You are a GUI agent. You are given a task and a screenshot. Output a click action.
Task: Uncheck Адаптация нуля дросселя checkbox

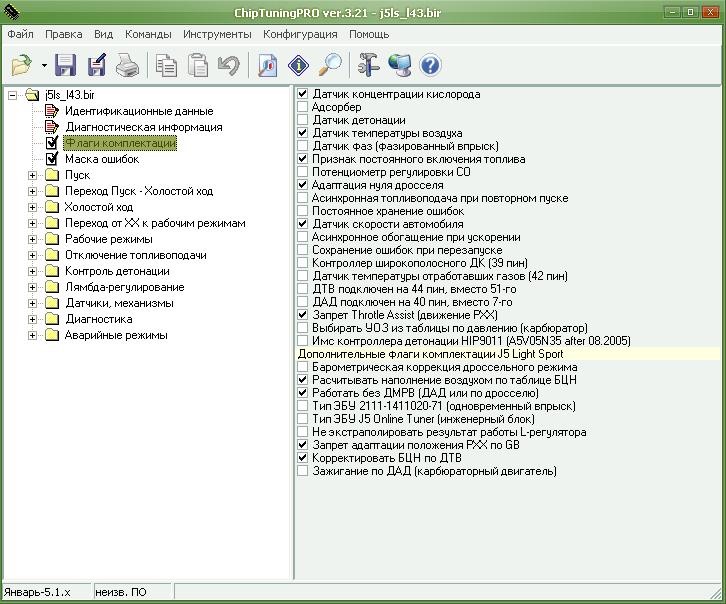[x=303, y=185]
